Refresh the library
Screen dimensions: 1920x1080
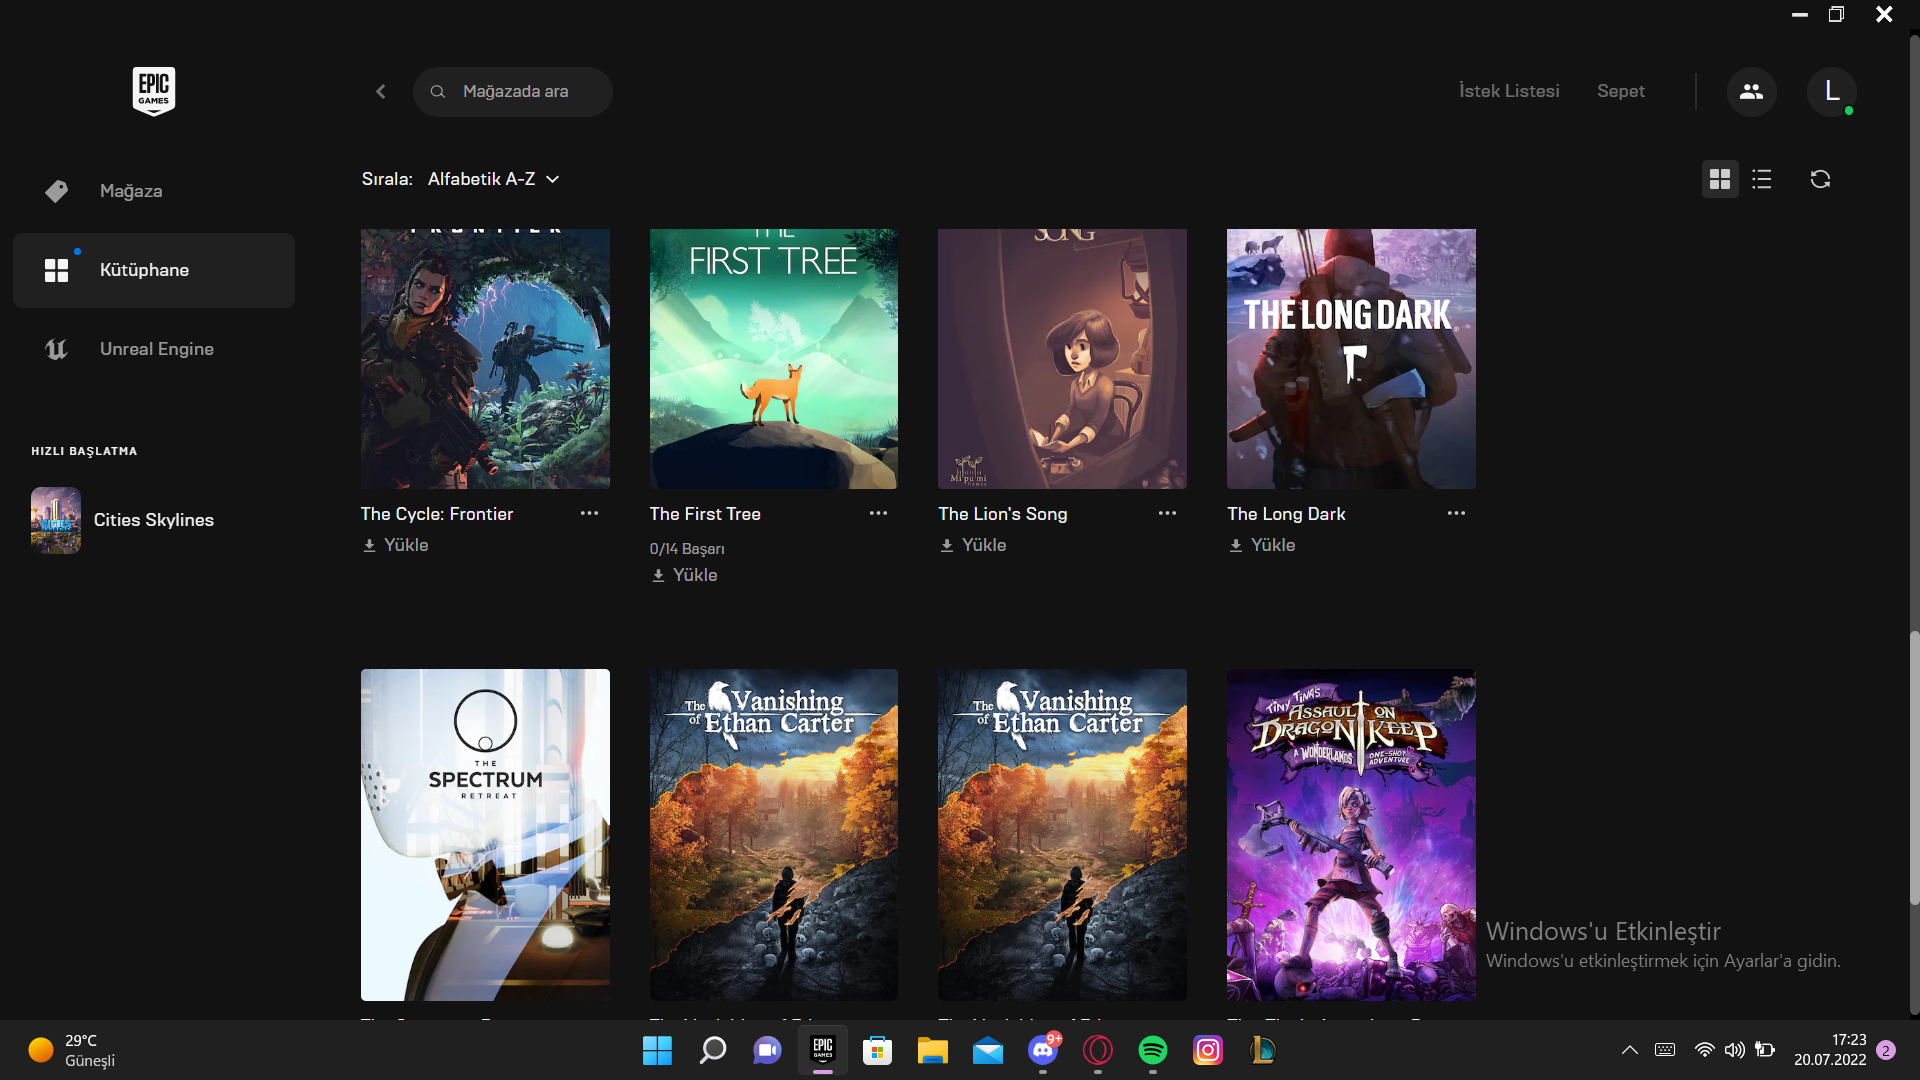pos(1820,179)
